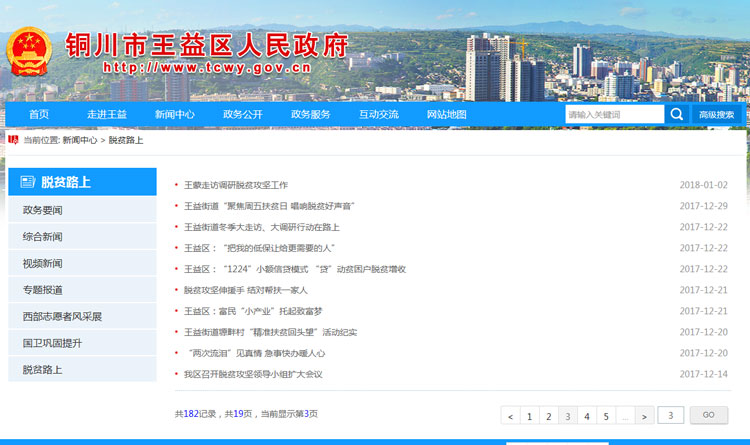Select 政务要闻 in the left sidebar

[42, 210]
